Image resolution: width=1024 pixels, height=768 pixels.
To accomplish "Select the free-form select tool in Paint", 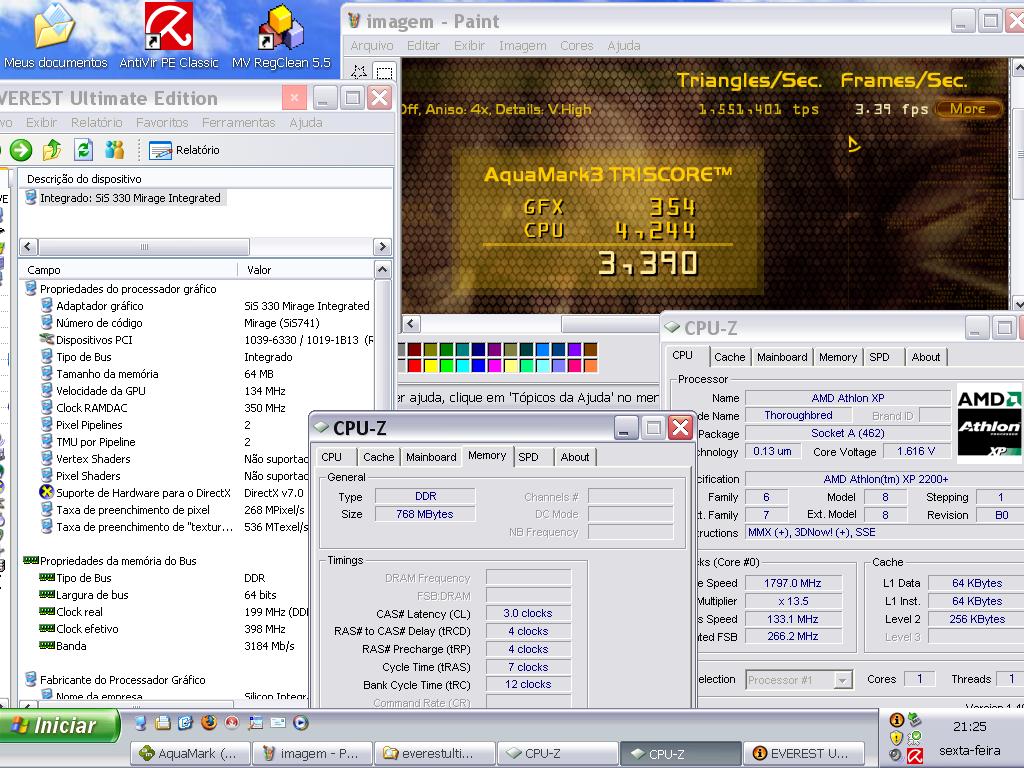I will tap(359, 71).
